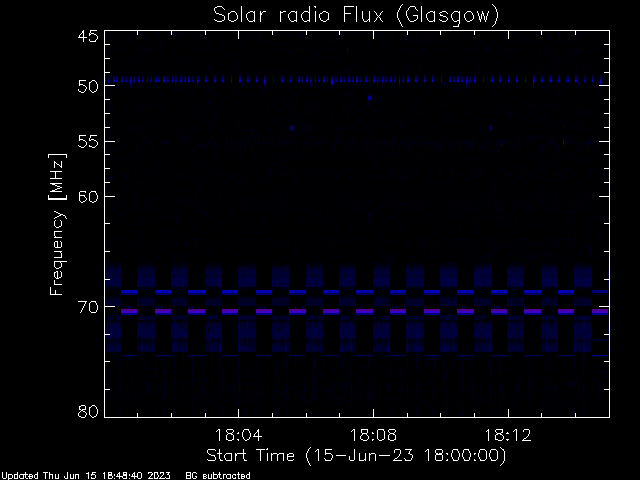This screenshot has width=640, height=480.
Task: Click the 'Solar radio Flux (Glasgow)' title
Action: click(356, 16)
